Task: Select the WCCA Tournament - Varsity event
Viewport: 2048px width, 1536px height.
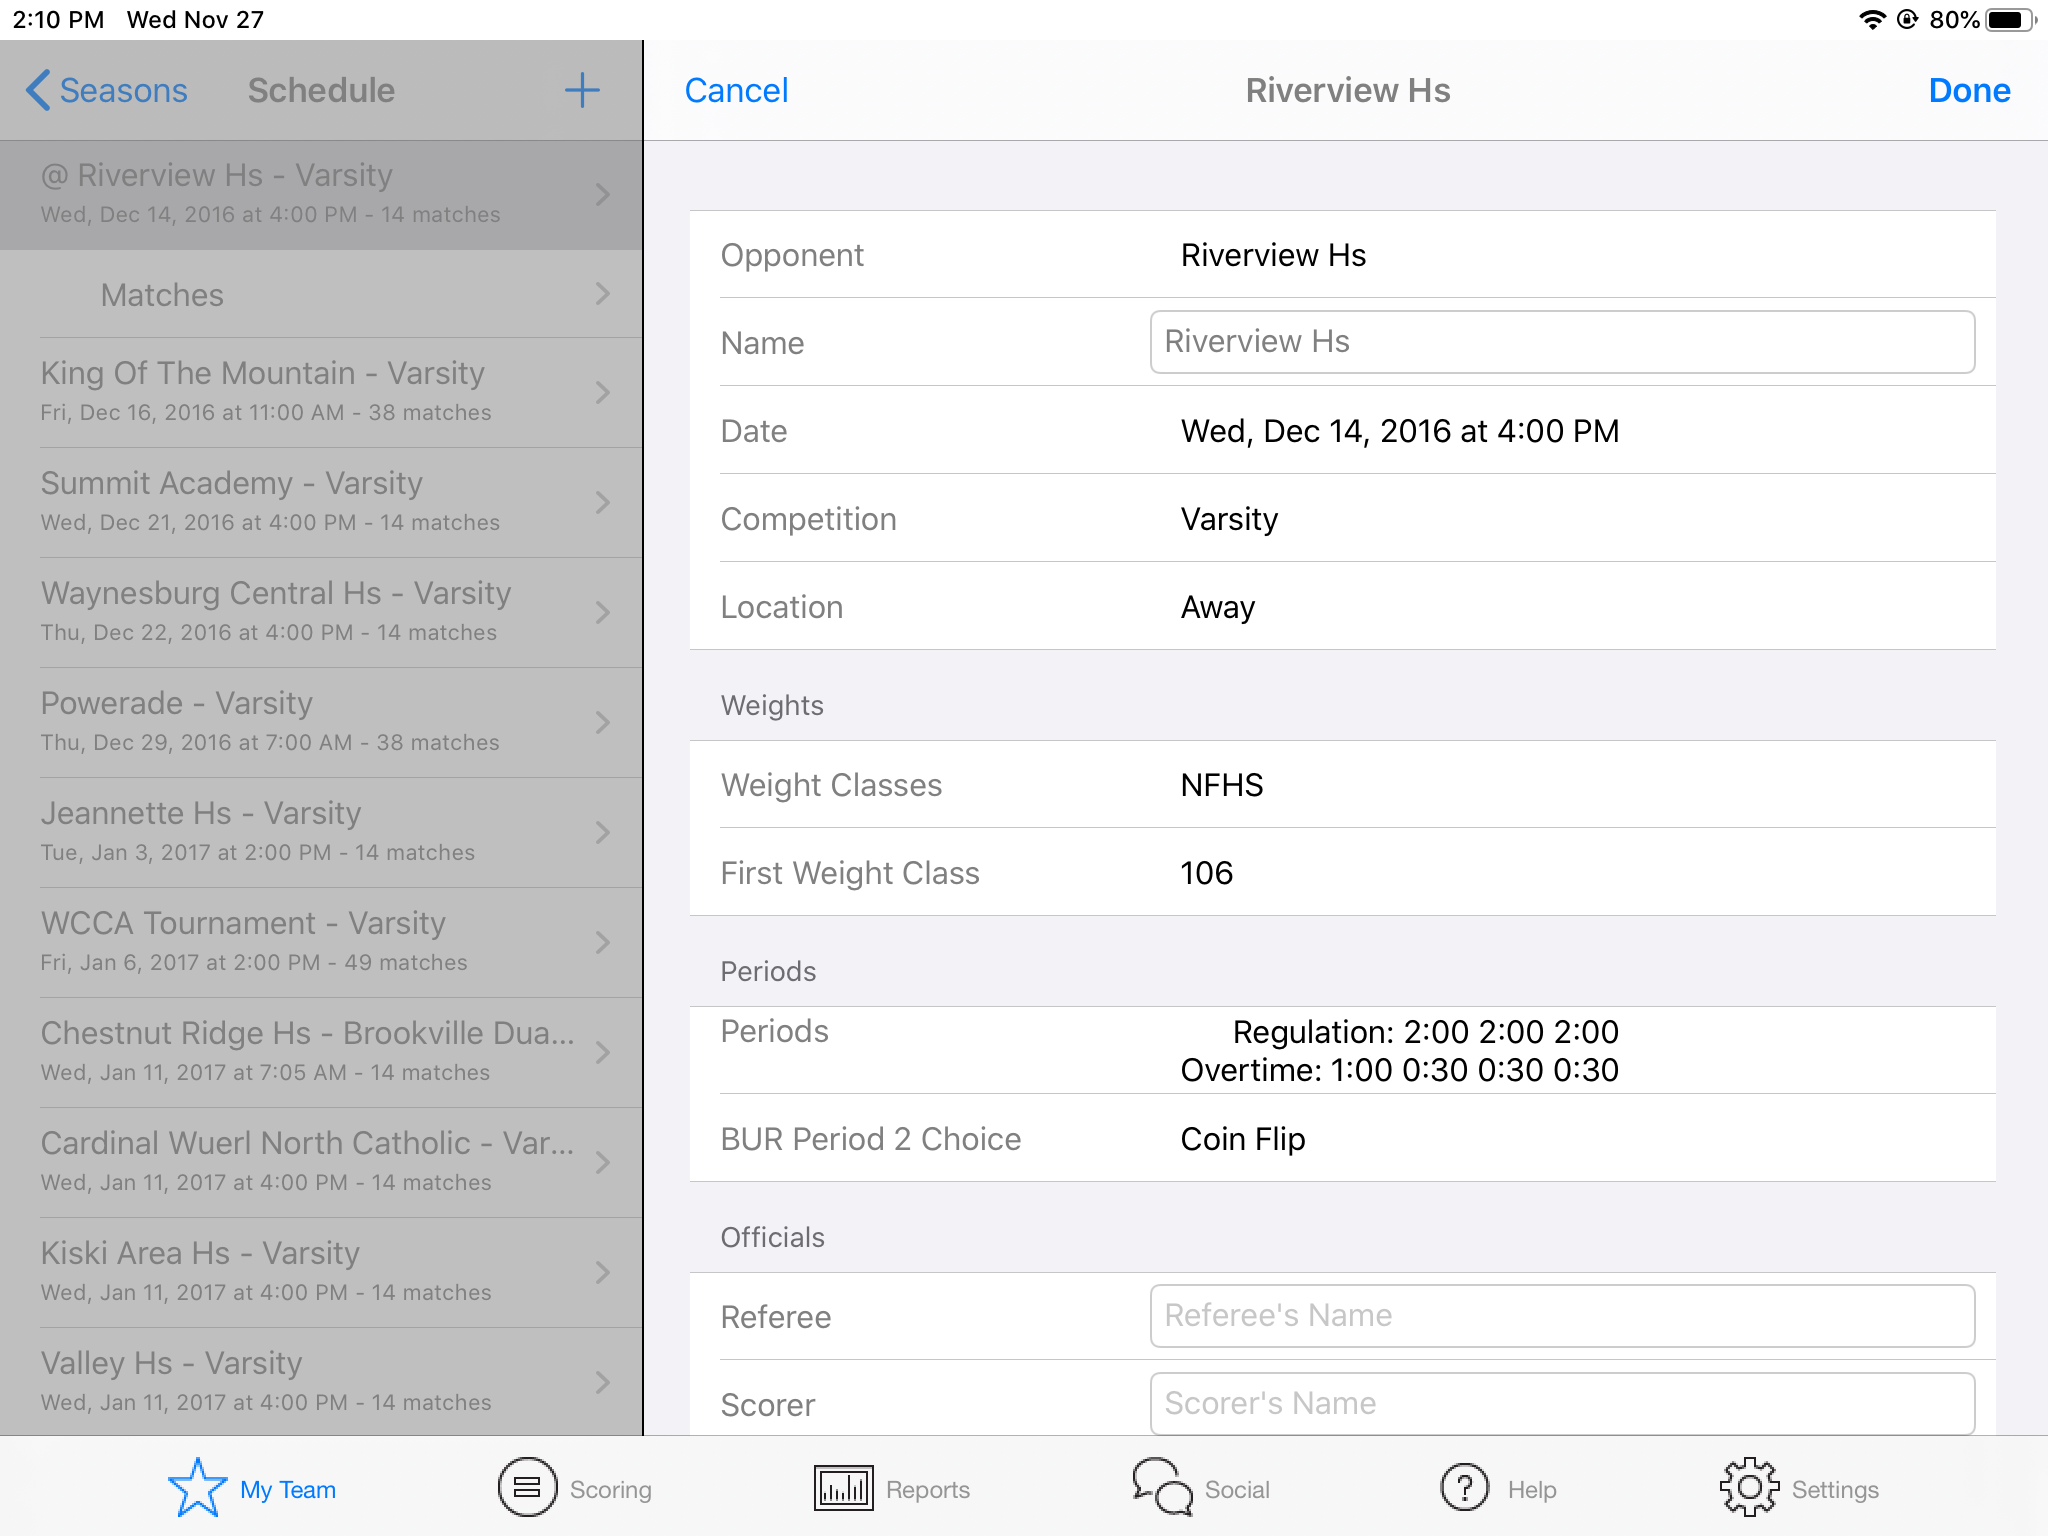Action: [x=321, y=942]
